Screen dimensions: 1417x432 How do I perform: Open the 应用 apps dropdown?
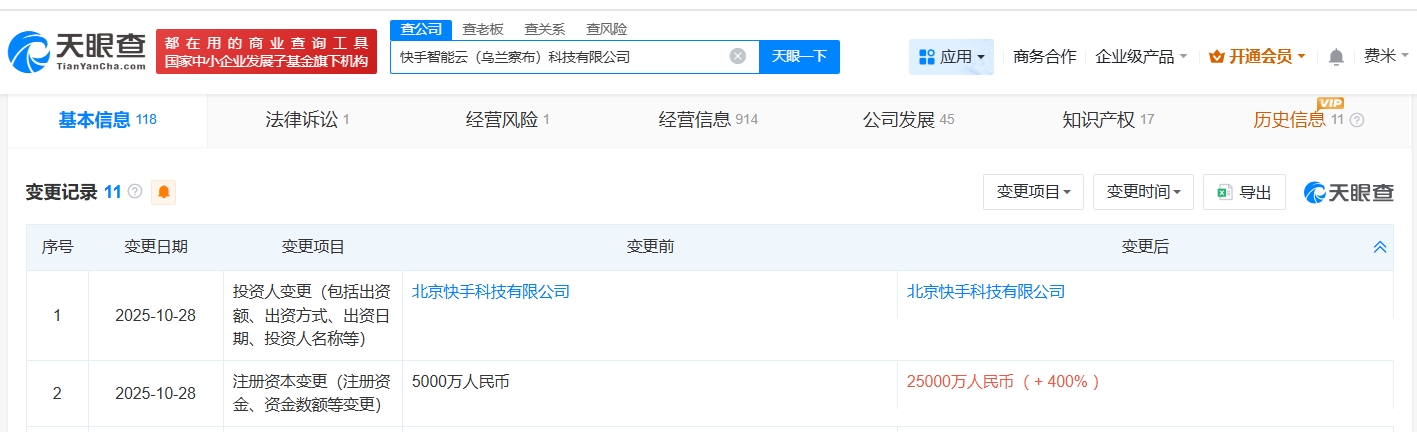click(951, 57)
